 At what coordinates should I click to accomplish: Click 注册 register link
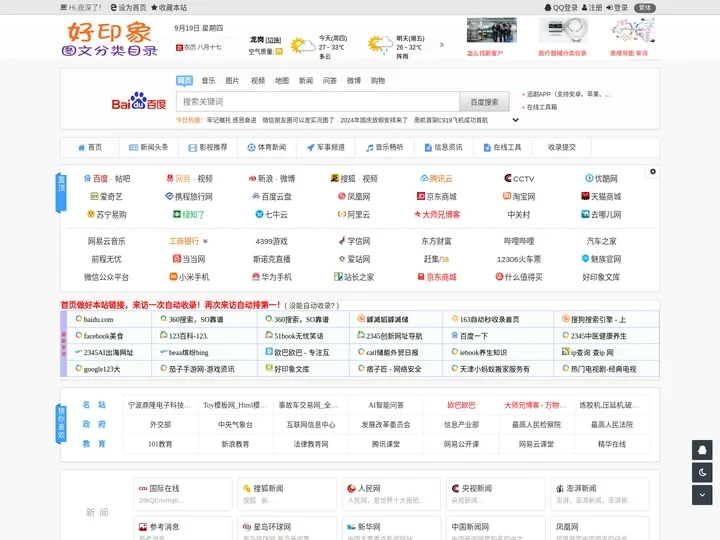coord(592,7)
